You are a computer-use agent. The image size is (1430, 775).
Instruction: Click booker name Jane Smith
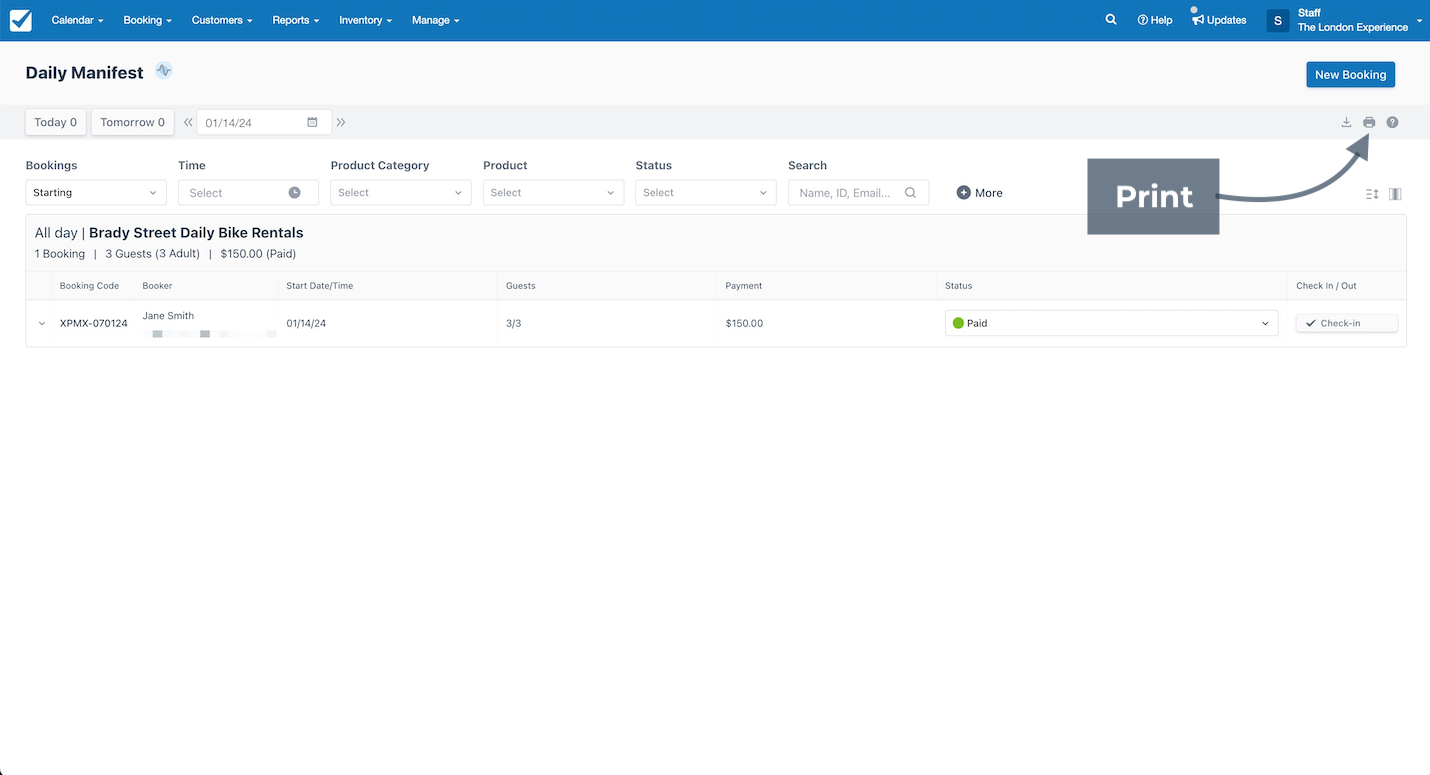coord(168,316)
